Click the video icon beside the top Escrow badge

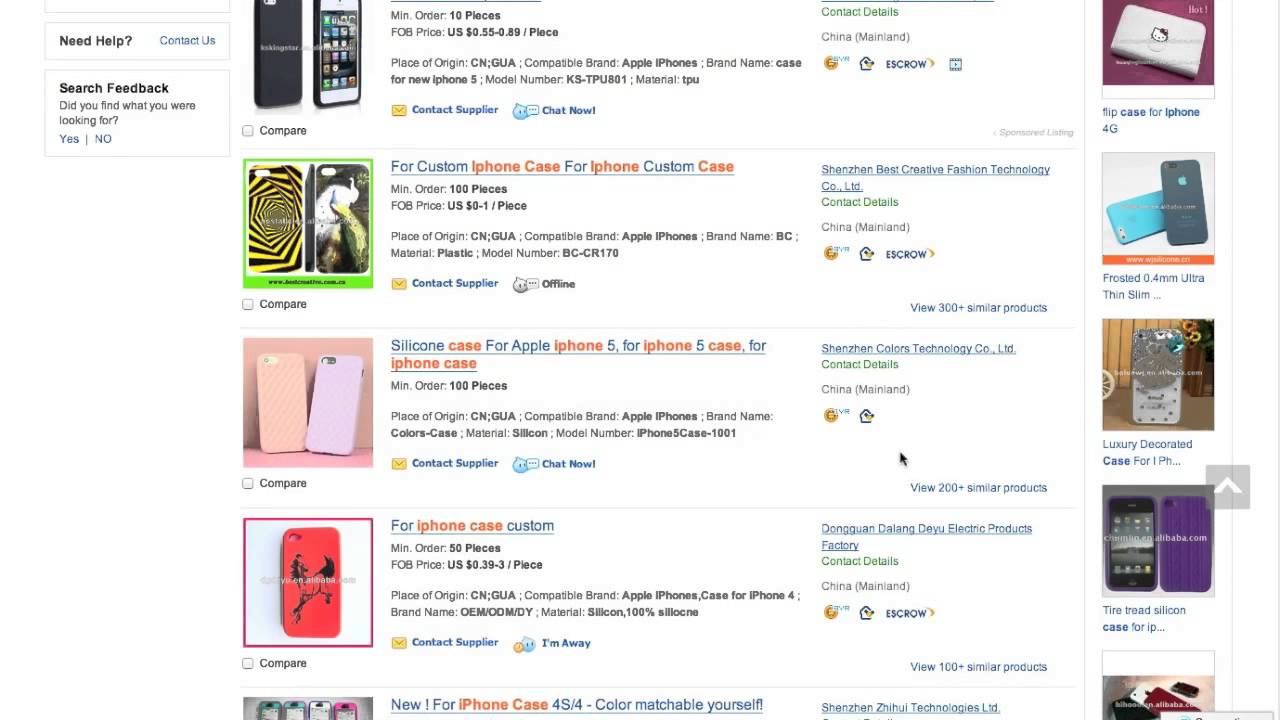[x=955, y=64]
